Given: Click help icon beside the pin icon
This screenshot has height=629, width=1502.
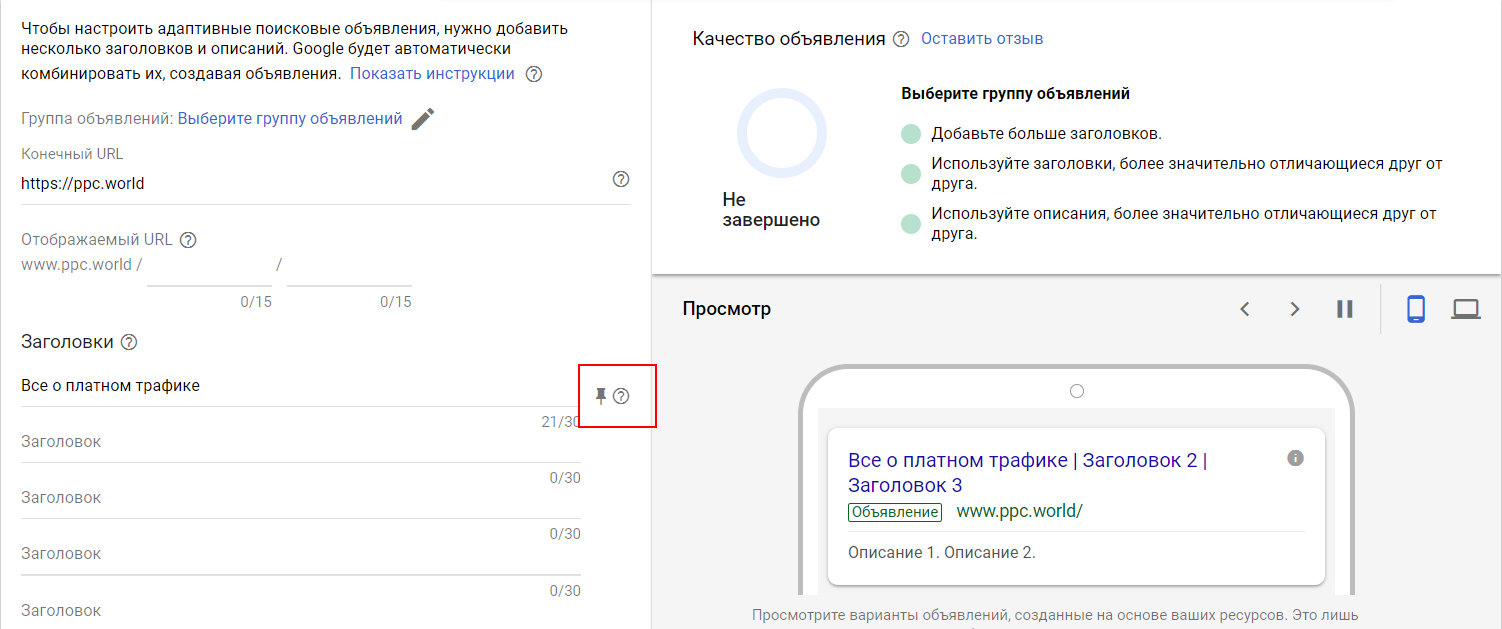Looking at the screenshot, I should coord(621,397).
